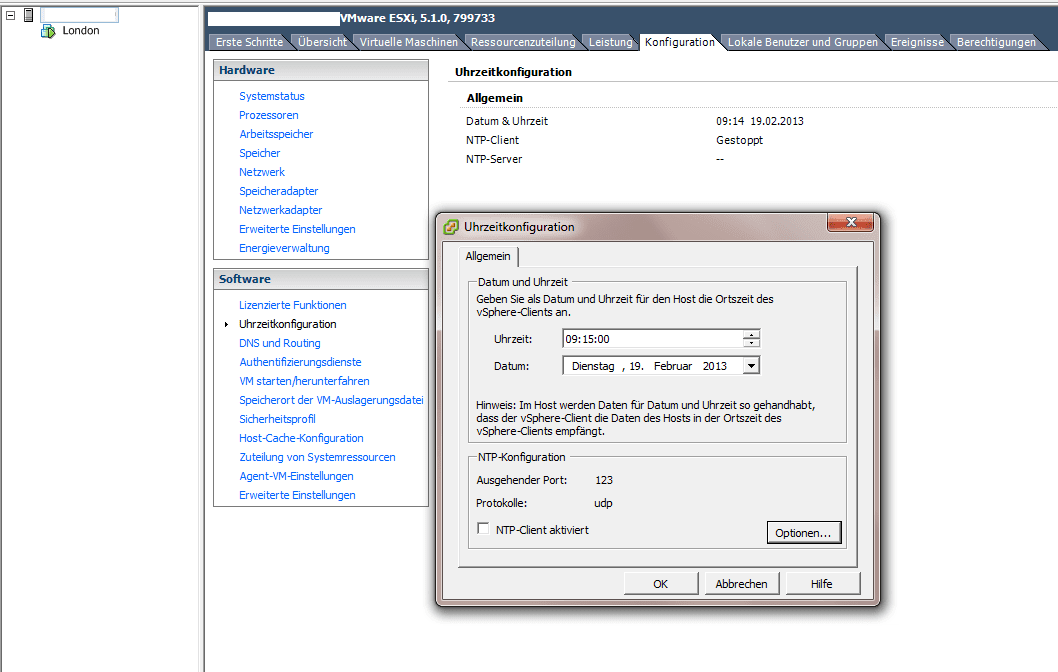This screenshot has width=1058, height=672.
Task: Open the Datum calendar dropdown
Action: coord(751,366)
